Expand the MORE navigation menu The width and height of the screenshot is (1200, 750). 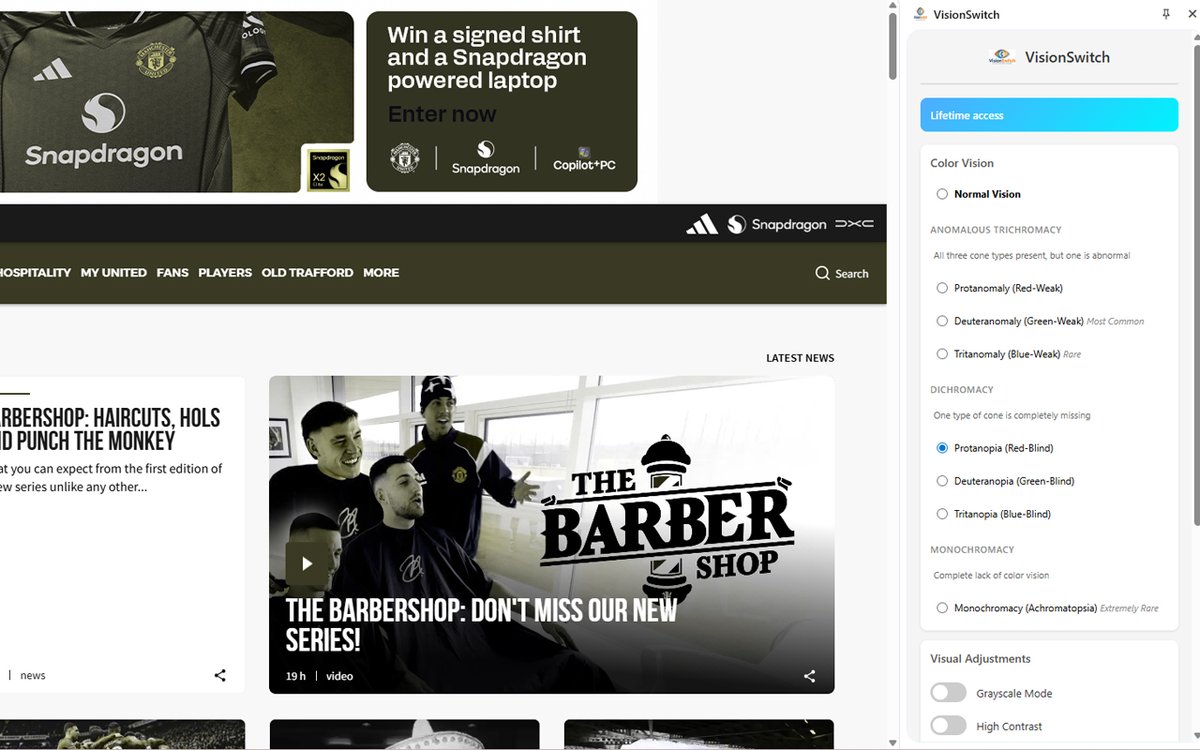tap(381, 272)
